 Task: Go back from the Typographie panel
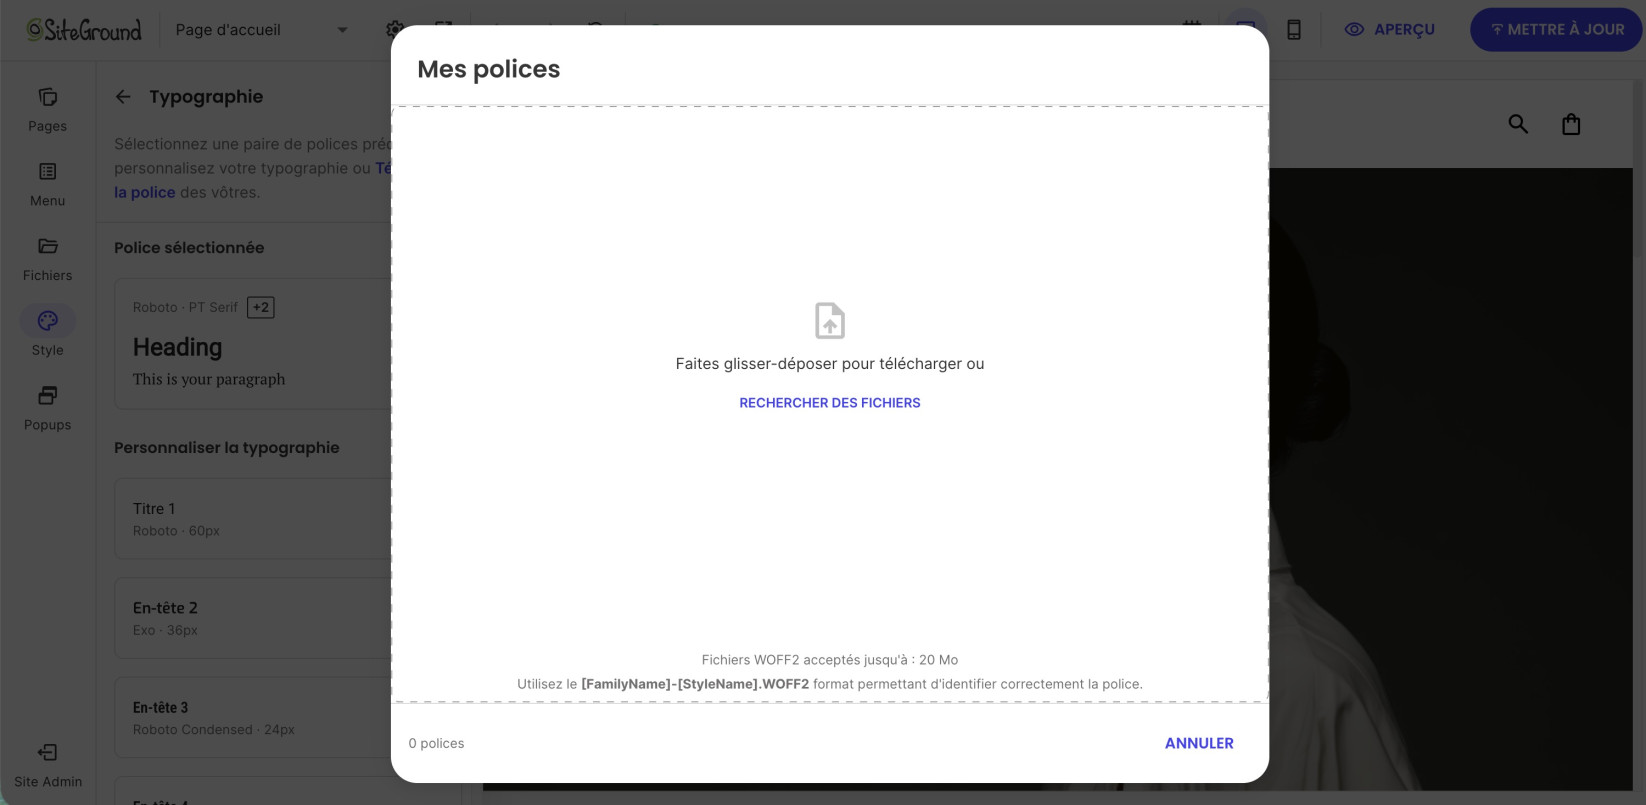(x=123, y=97)
